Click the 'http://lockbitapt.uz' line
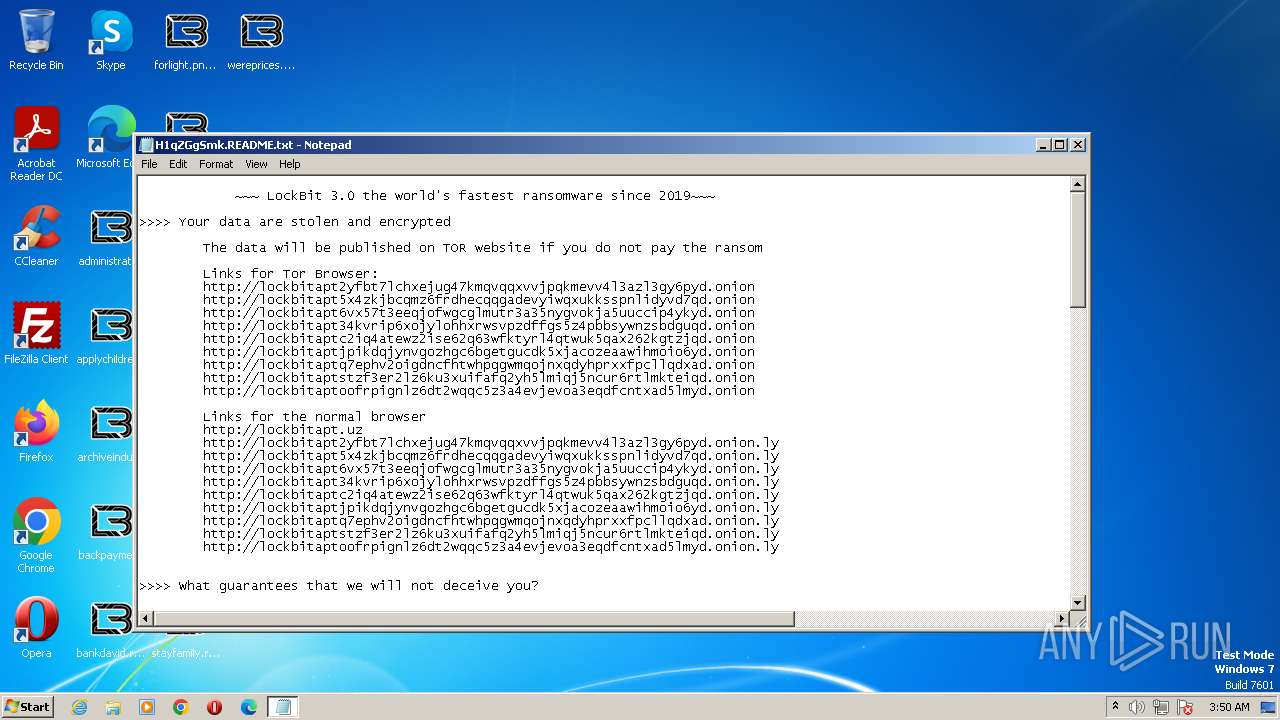This screenshot has width=1280, height=720. click(x=283, y=430)
